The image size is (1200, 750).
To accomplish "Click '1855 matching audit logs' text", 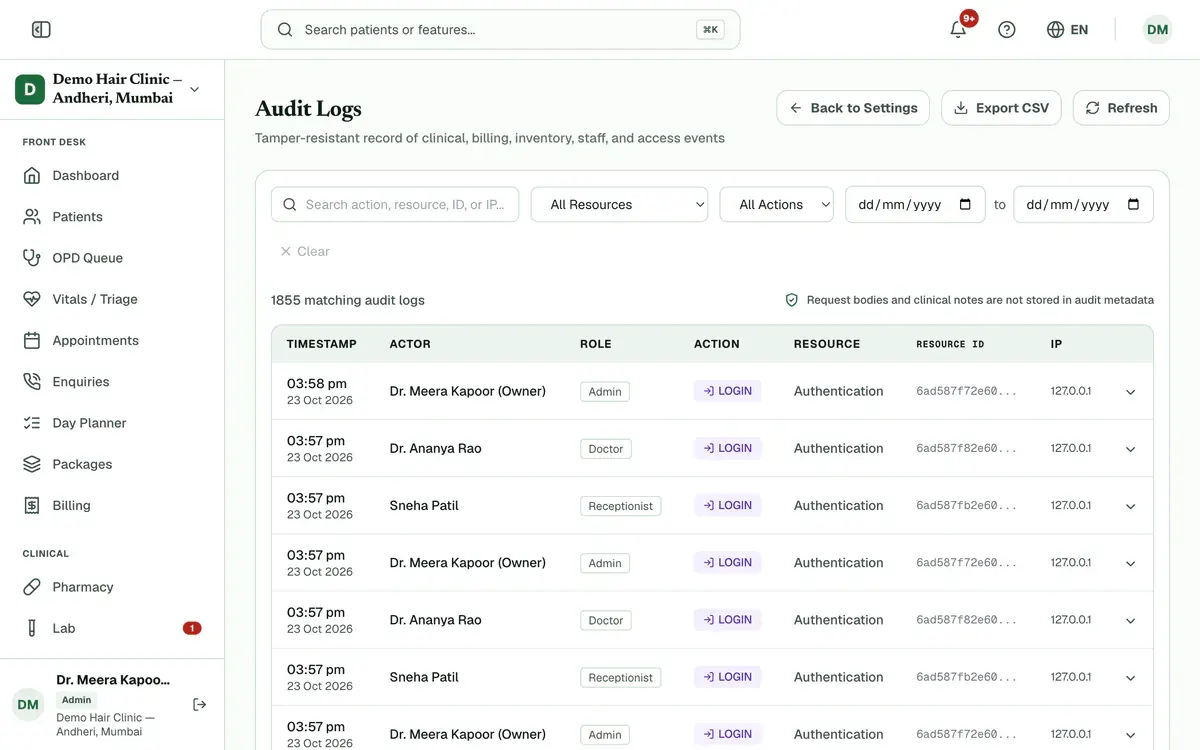I will point(348,300).
